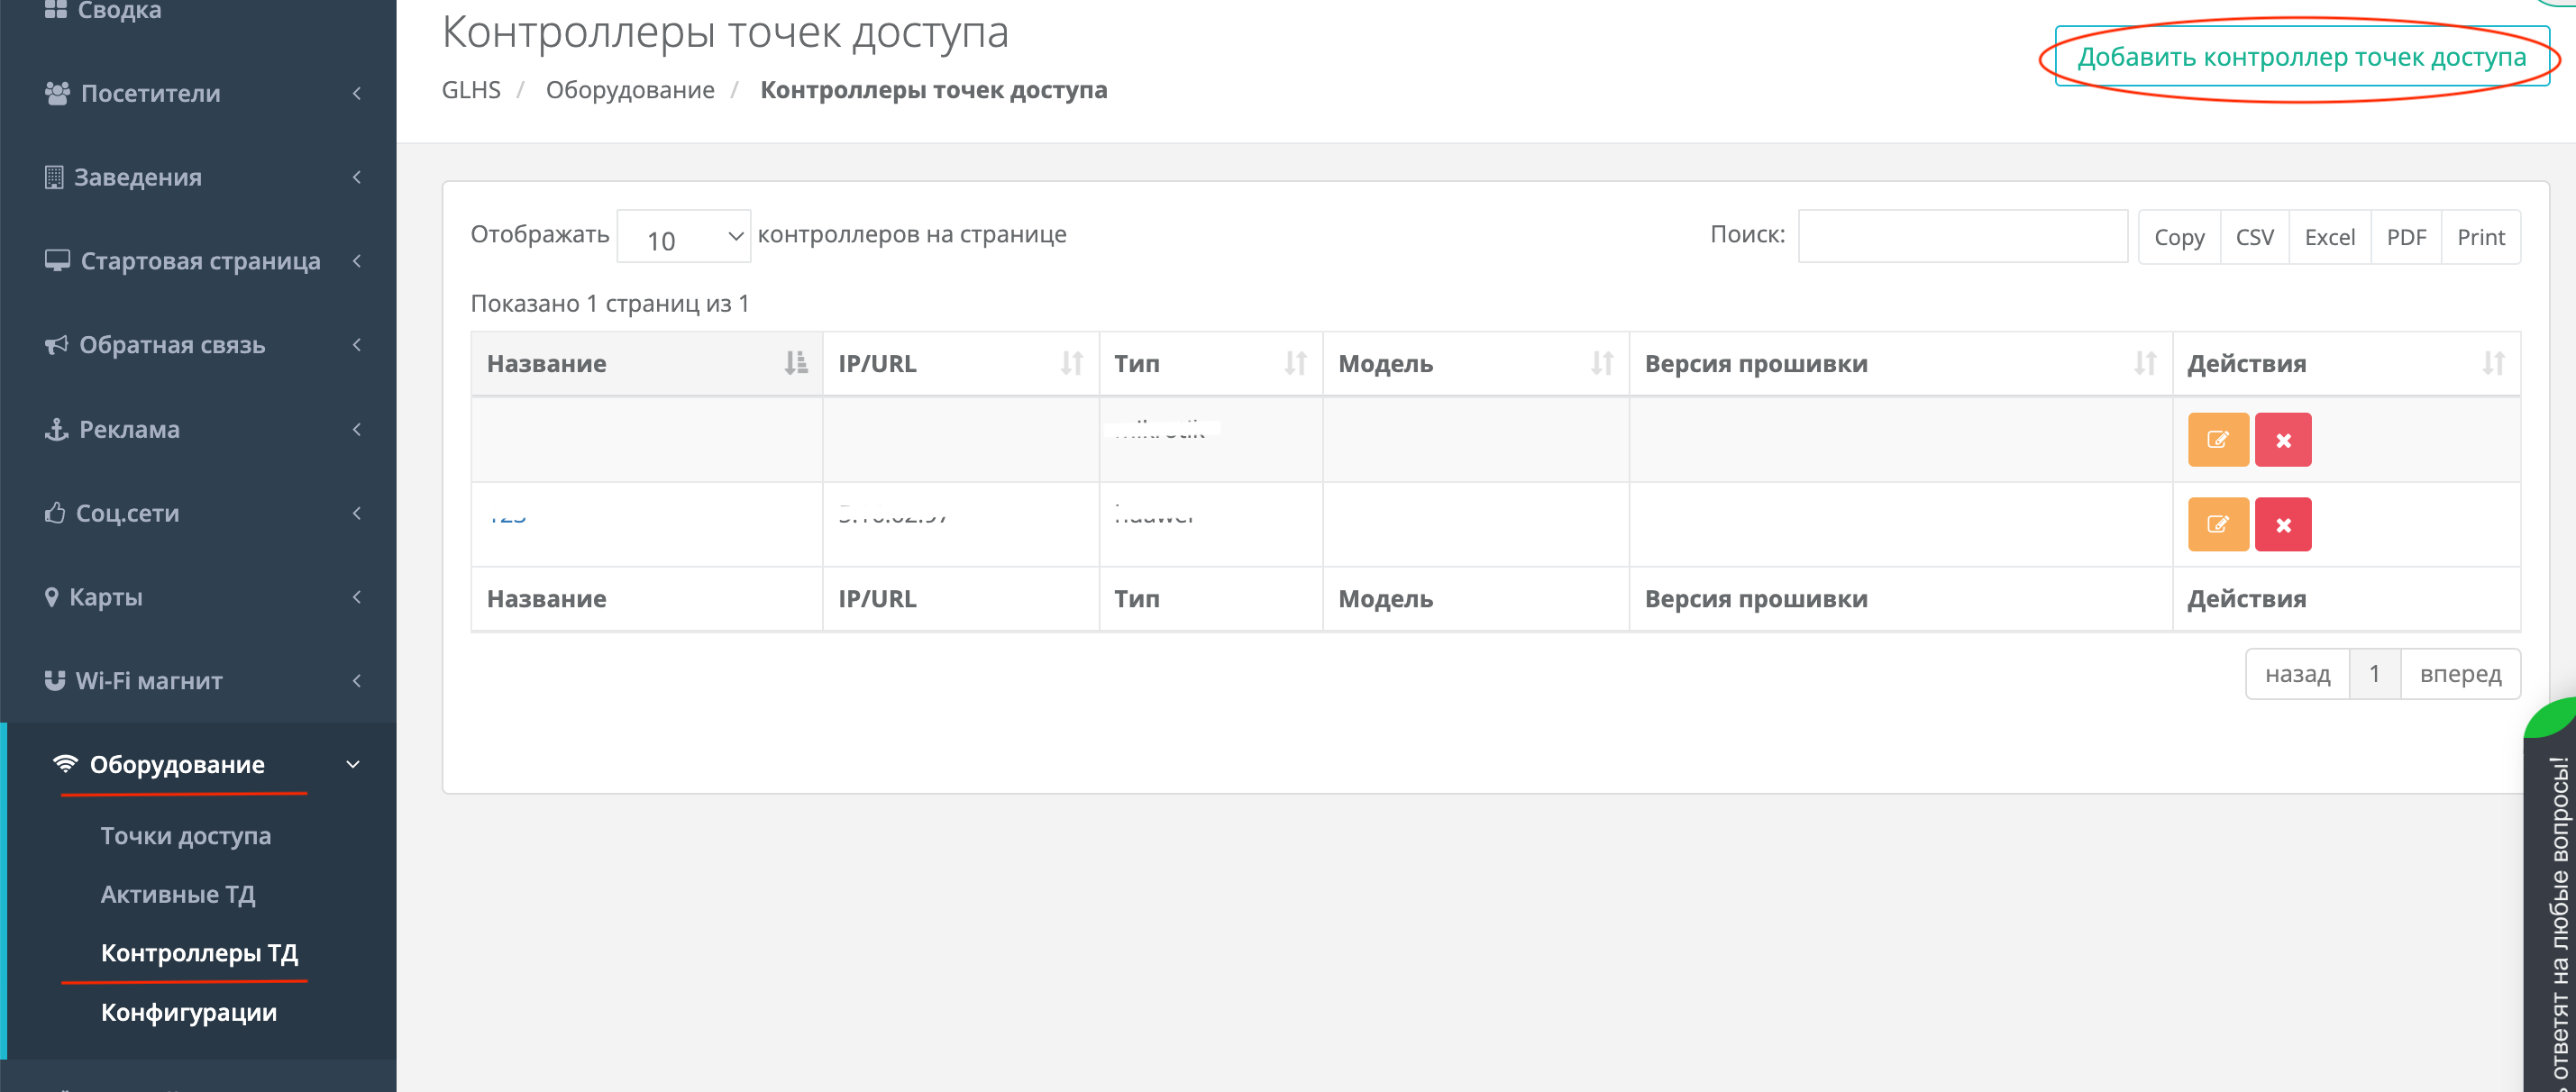The height and width of the screenshot is (1092, 2576).
Task: Expand the Карты menu chevron
Action: pos(357,597)
